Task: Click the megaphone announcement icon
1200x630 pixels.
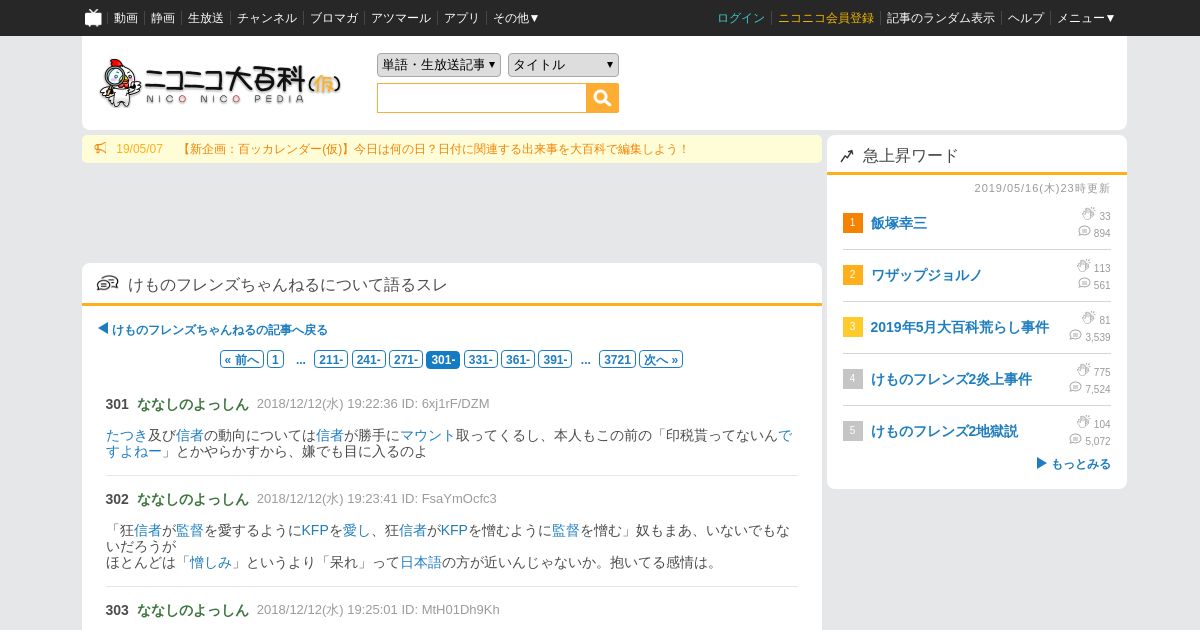Action: [x=100, y=149]
